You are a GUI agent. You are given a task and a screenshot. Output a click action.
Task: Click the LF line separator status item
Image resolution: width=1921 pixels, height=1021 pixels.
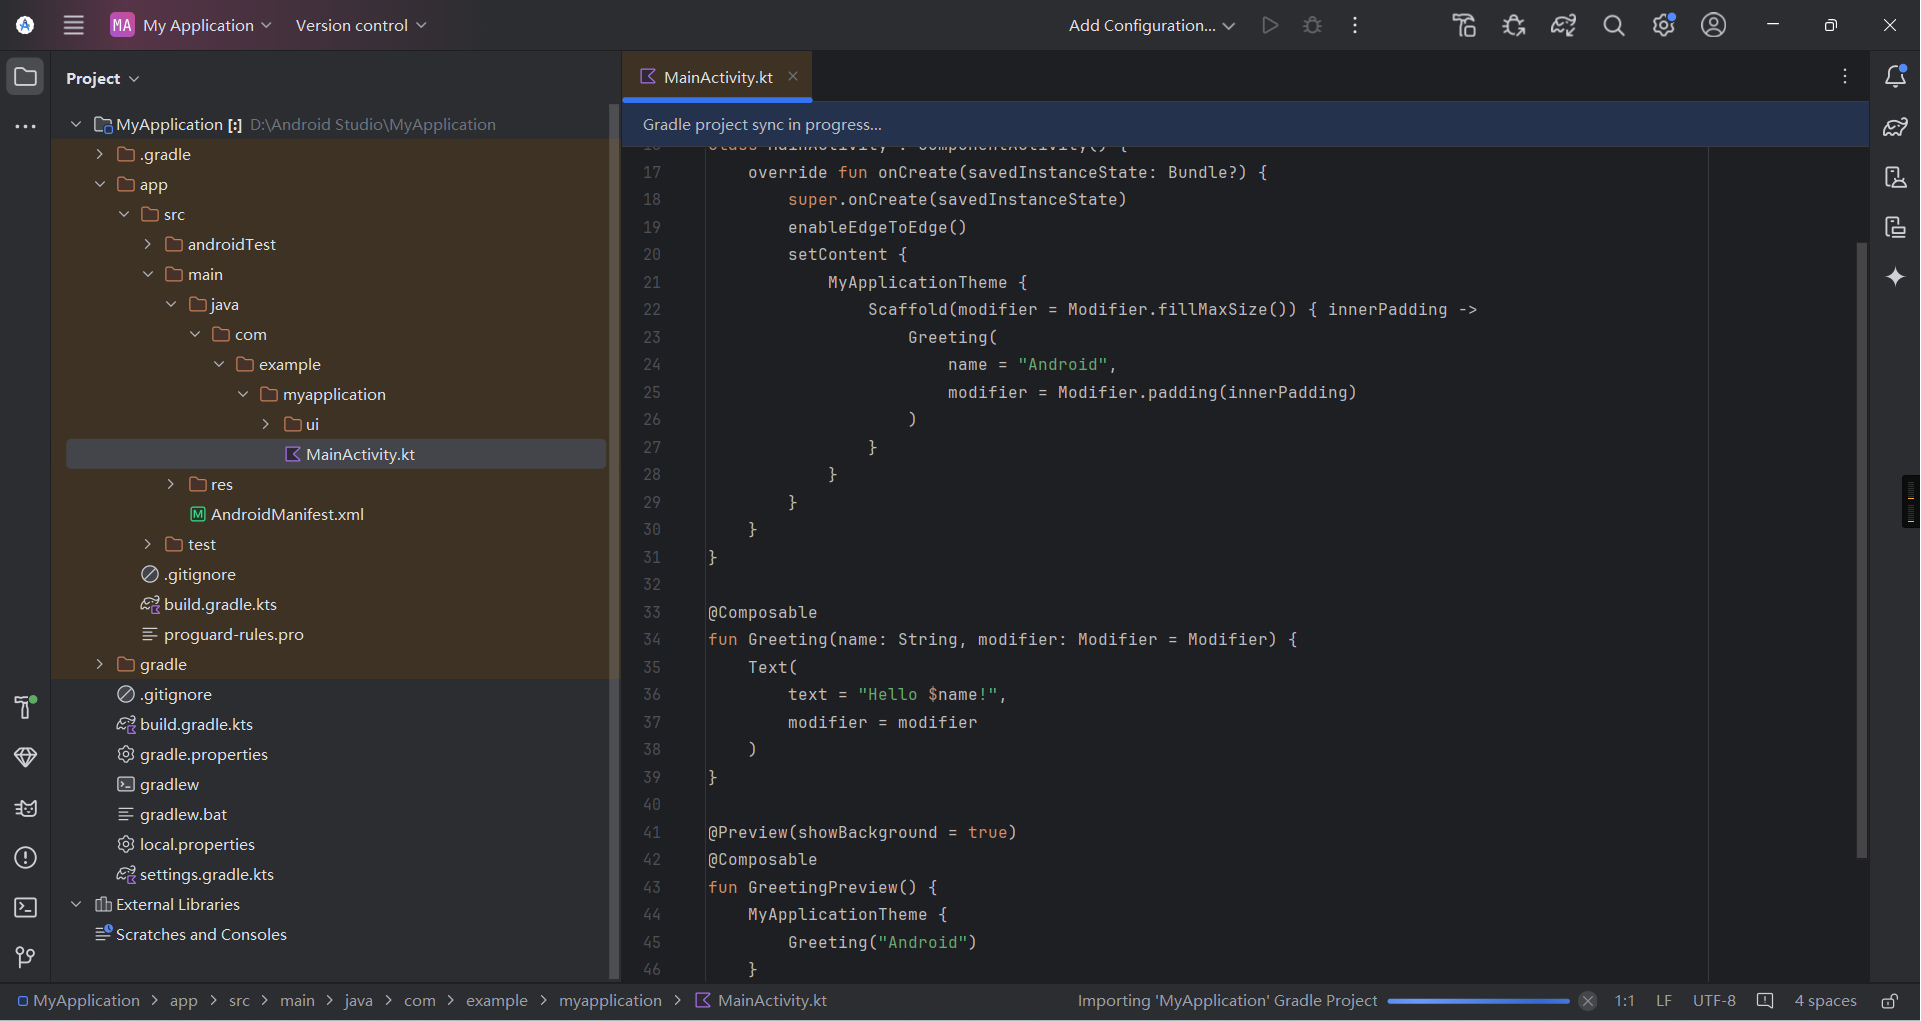click(x=1663, y=1001)
